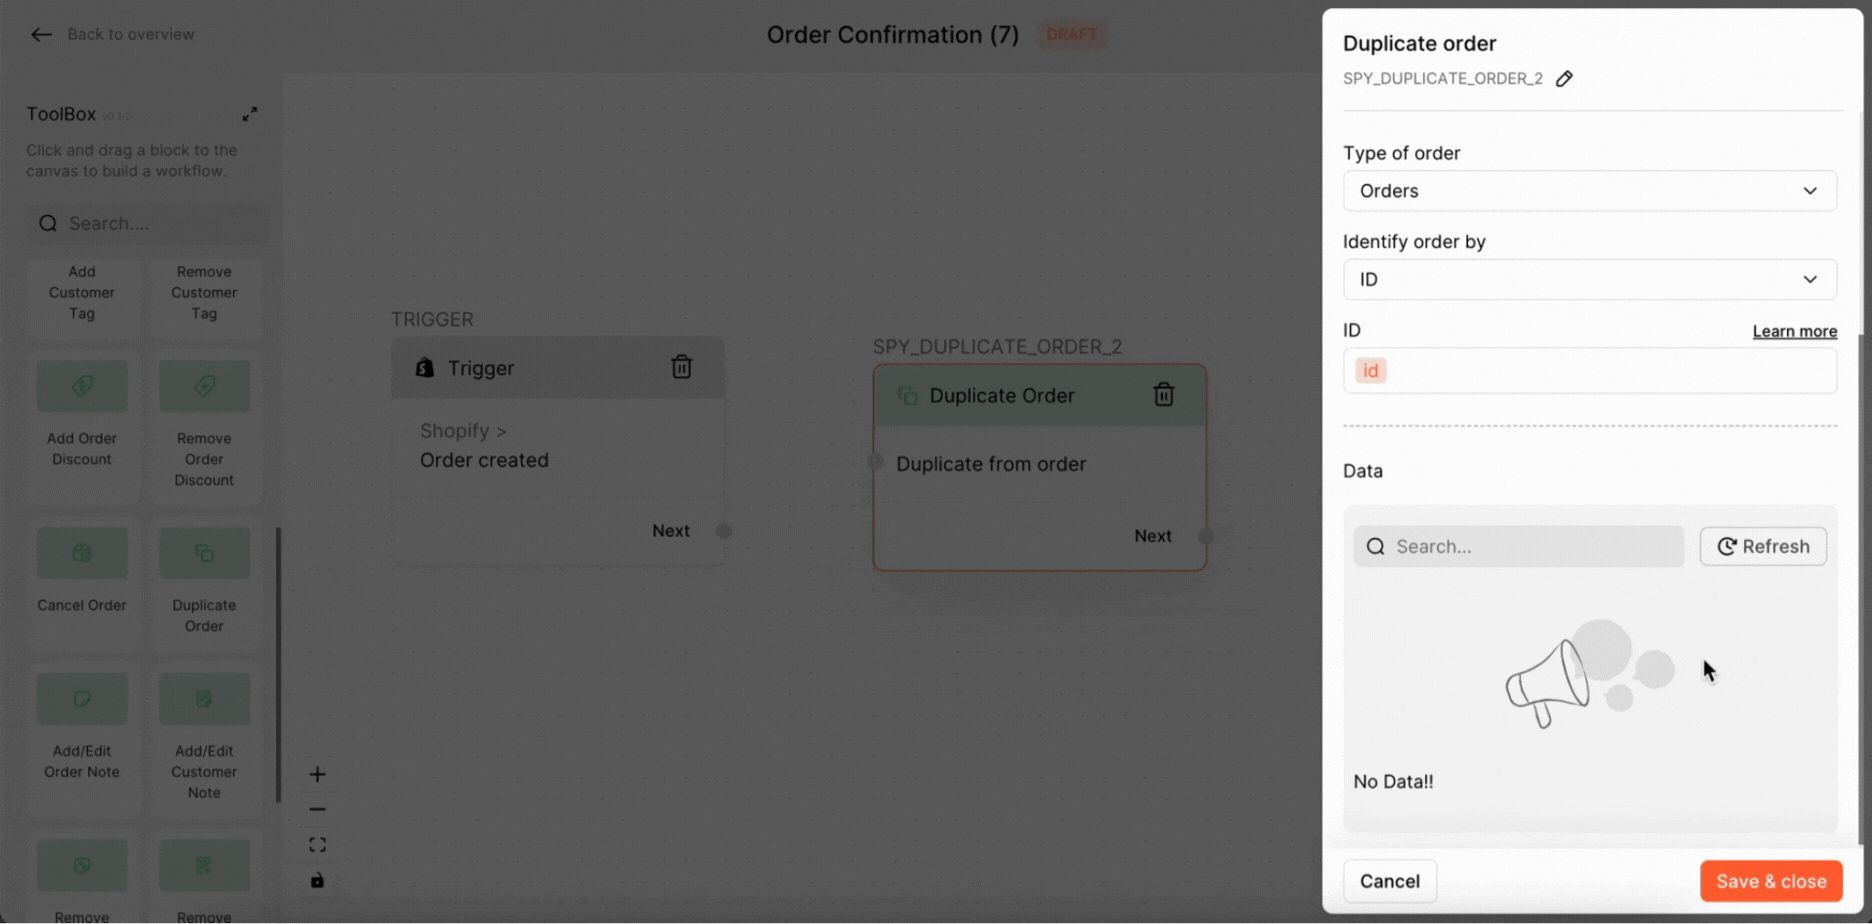Screen dimensions: 1872x924
Task: Click the Order created trigger text
Action: 484,460
